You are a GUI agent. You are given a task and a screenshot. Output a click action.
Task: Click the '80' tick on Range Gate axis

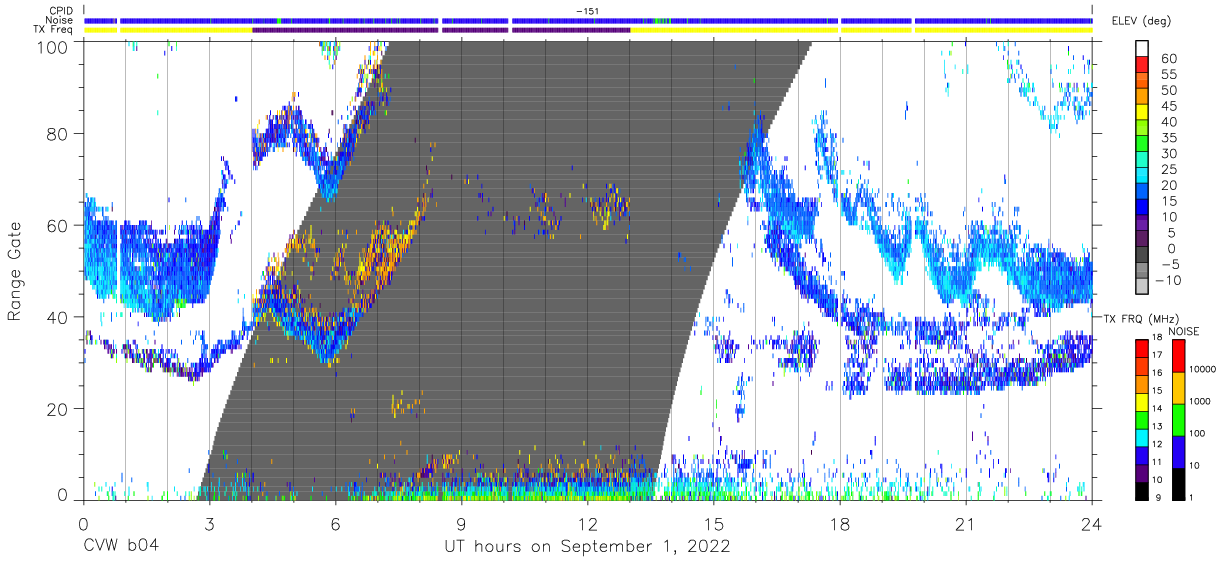coord(58,134)
